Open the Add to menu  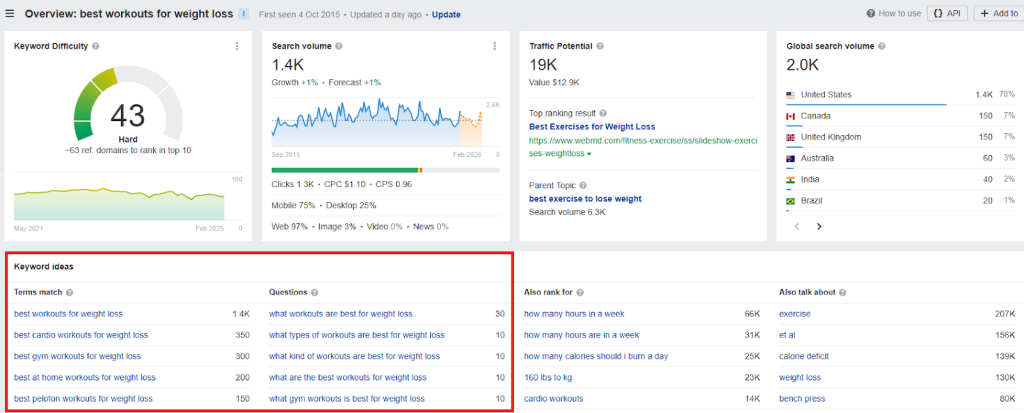(x=997, y=14)
